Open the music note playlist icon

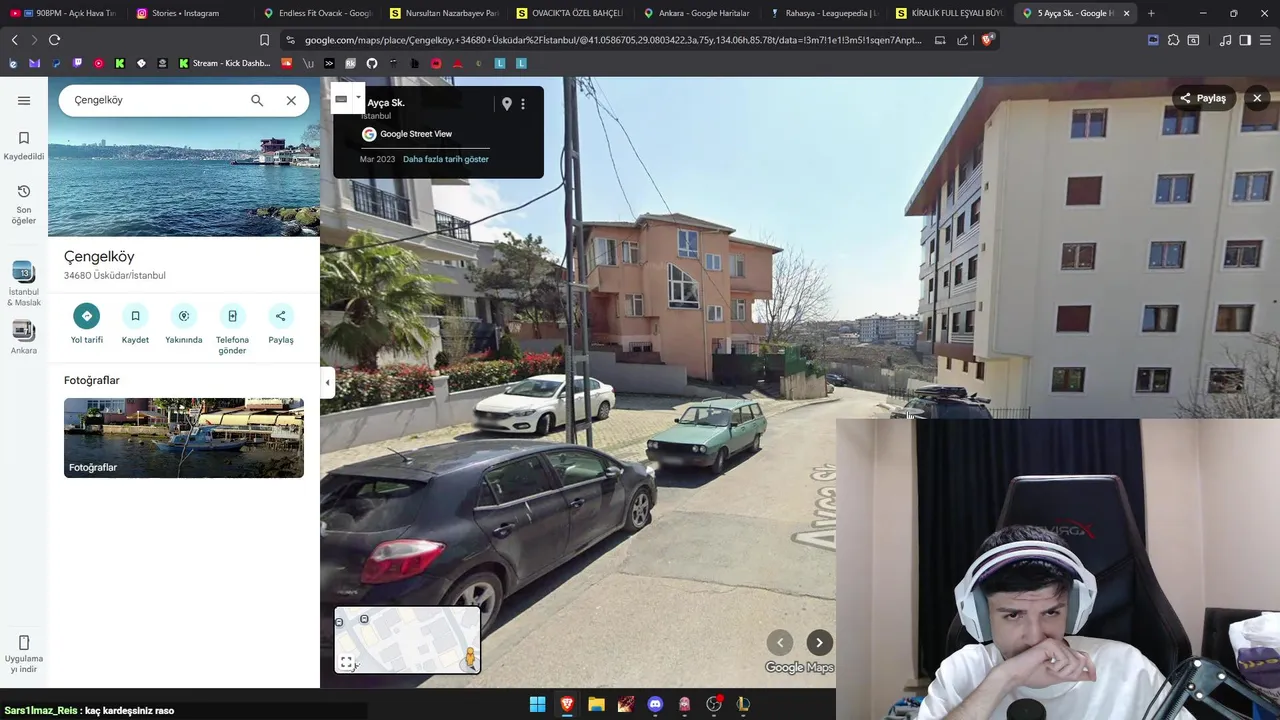[x=1225, y=40]
